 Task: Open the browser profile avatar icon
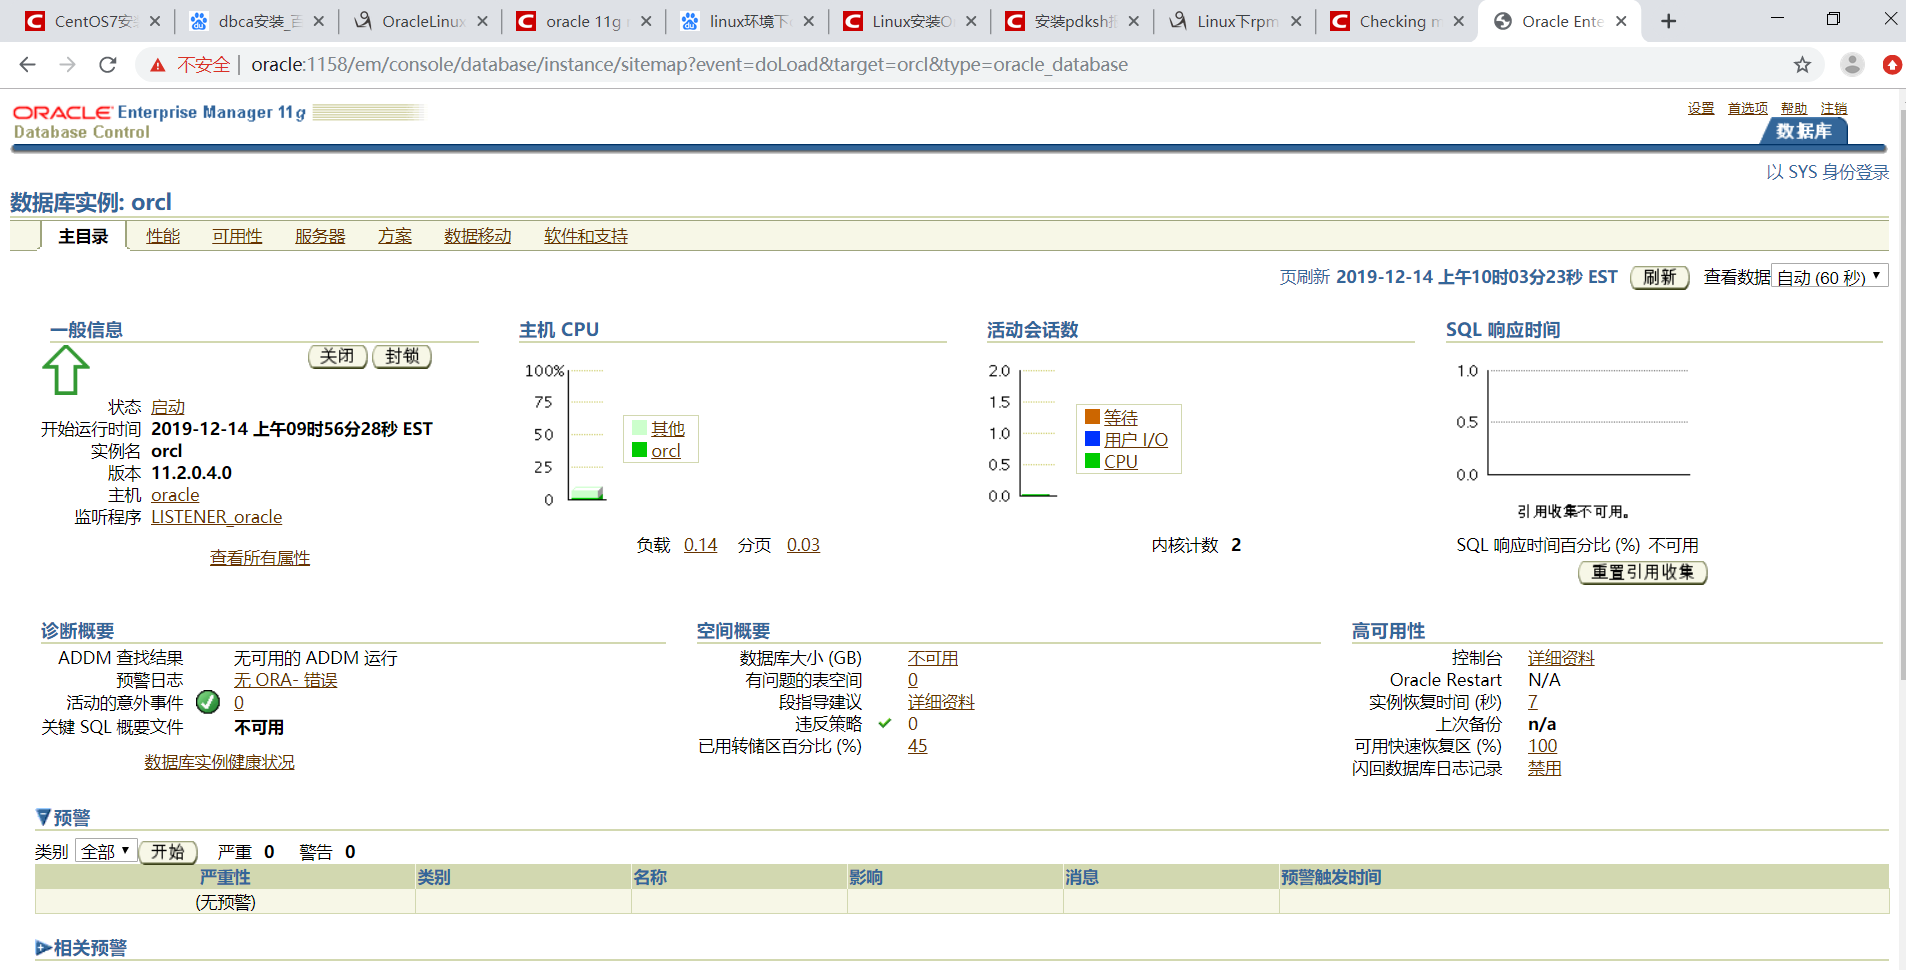(1852, 65)
